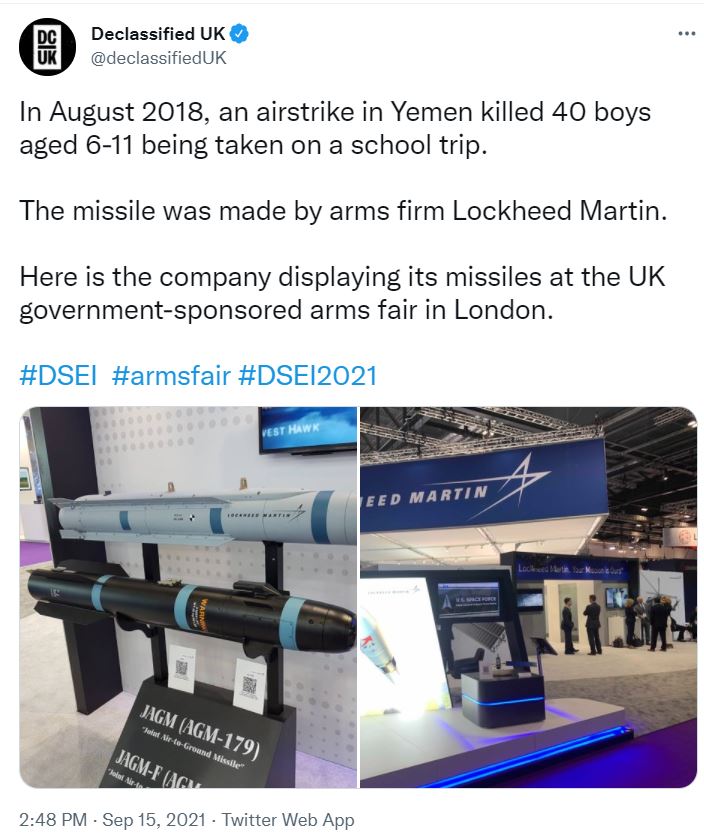Open the #DSEI hashtag
Image resolution: width=704 pixels, height=836 pixels.
pos(58,375)
